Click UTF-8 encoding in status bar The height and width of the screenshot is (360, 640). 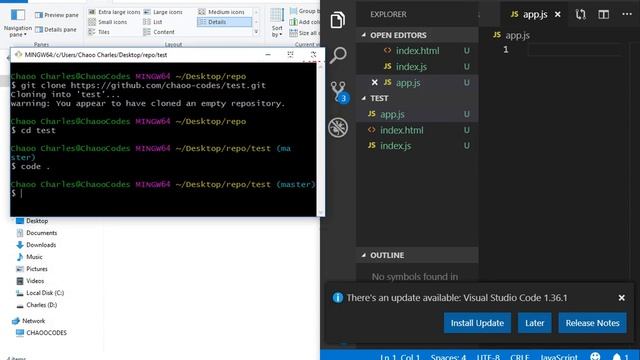(x=488, y=357)
